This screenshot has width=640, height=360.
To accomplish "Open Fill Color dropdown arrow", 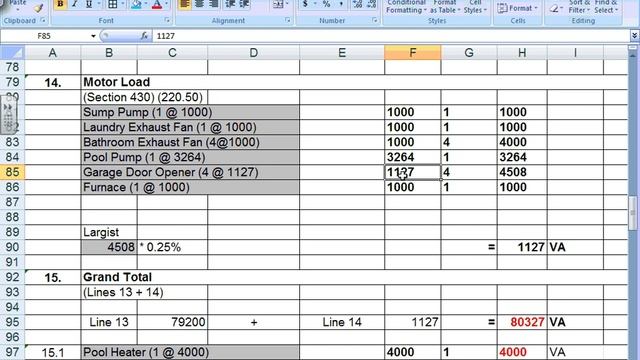I will coord(145,4).
